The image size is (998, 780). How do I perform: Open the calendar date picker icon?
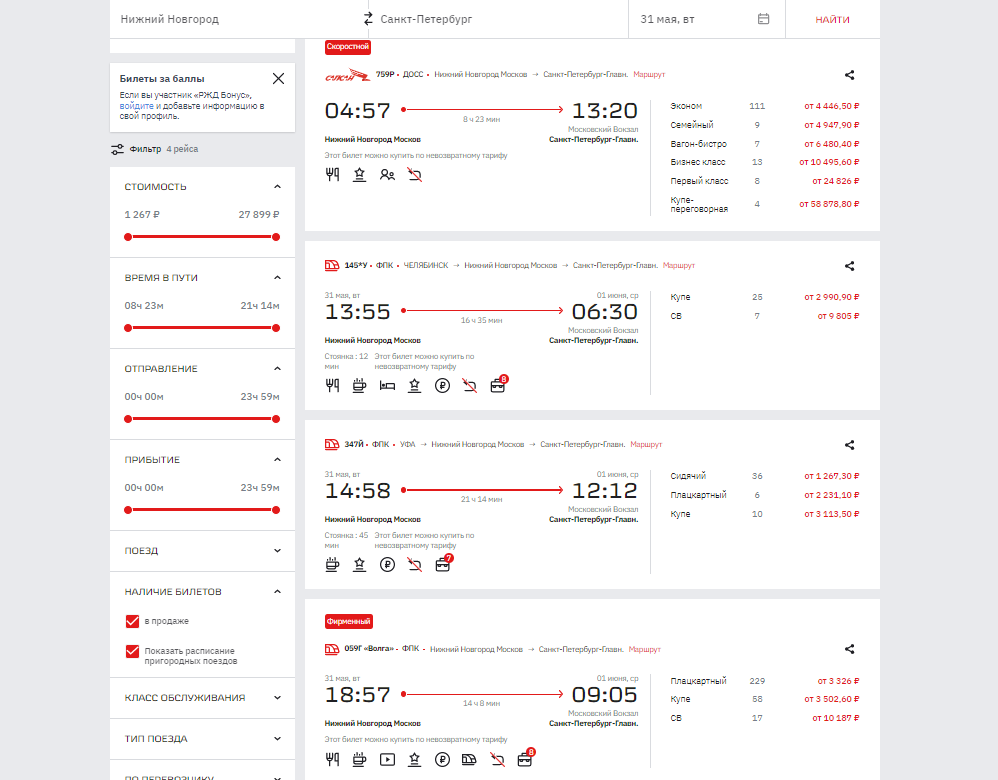(x=763, y=19)
